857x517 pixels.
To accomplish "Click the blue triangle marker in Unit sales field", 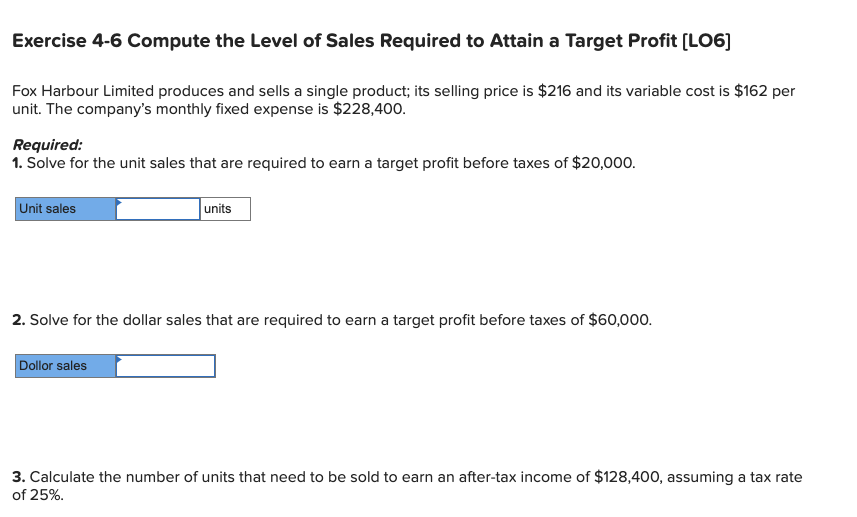I will (x=119, y=202).
